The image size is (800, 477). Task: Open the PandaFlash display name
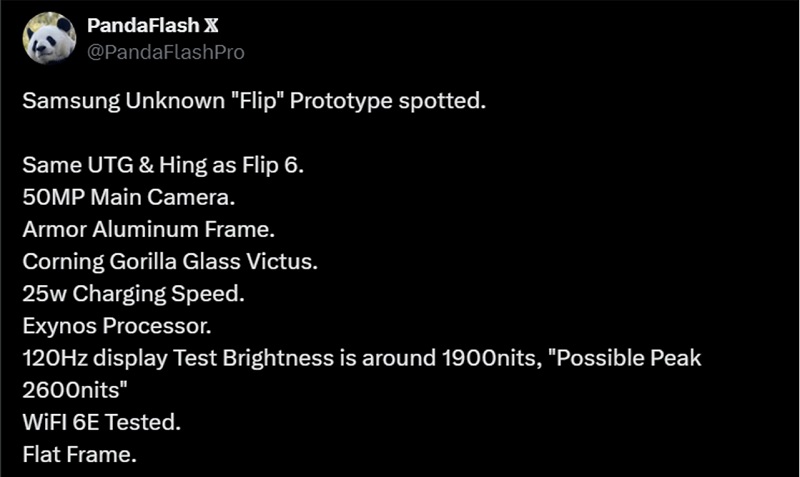pos(143,26)
